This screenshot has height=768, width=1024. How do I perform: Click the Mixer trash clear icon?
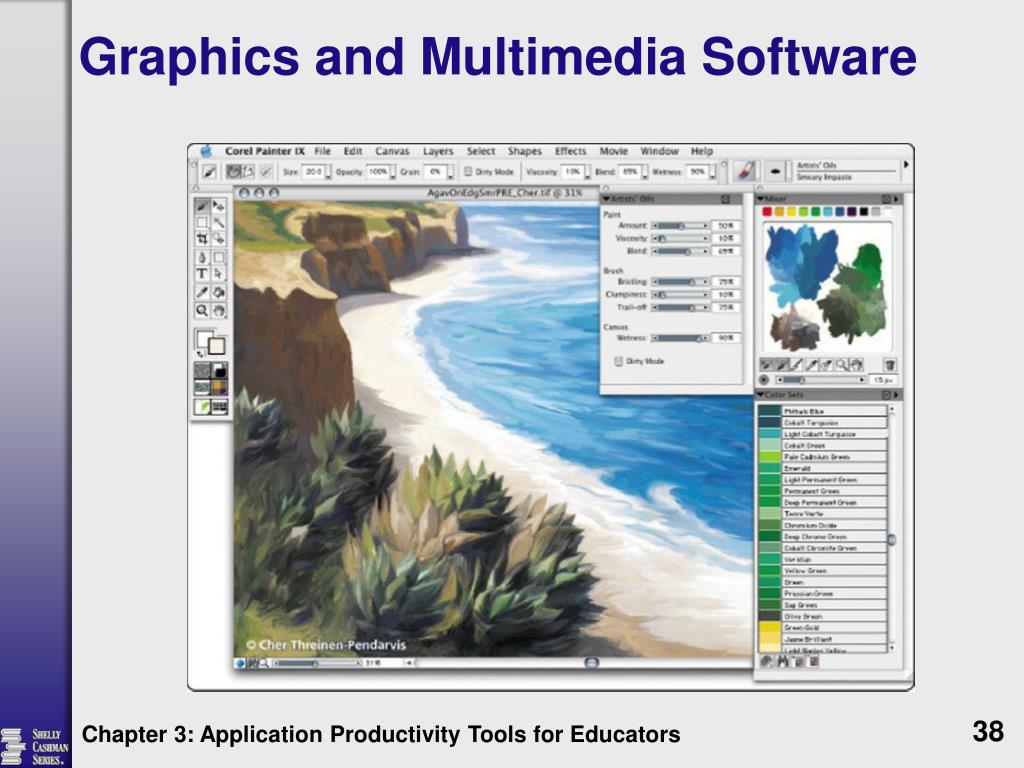[889, 364]
